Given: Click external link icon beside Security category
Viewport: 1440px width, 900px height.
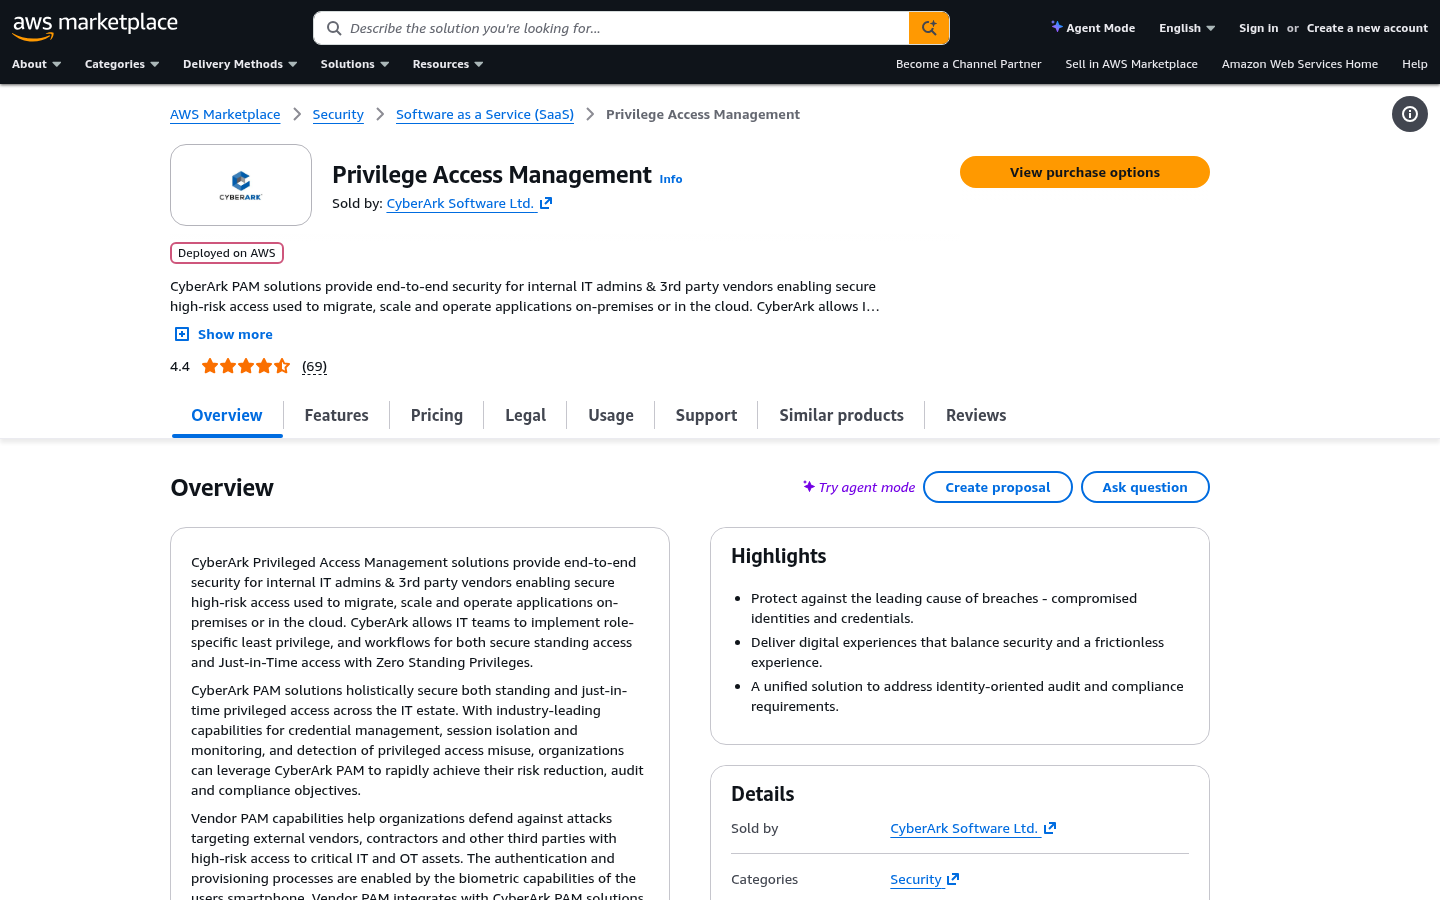Looking at the screenshot, I should [x=953, y=879].
